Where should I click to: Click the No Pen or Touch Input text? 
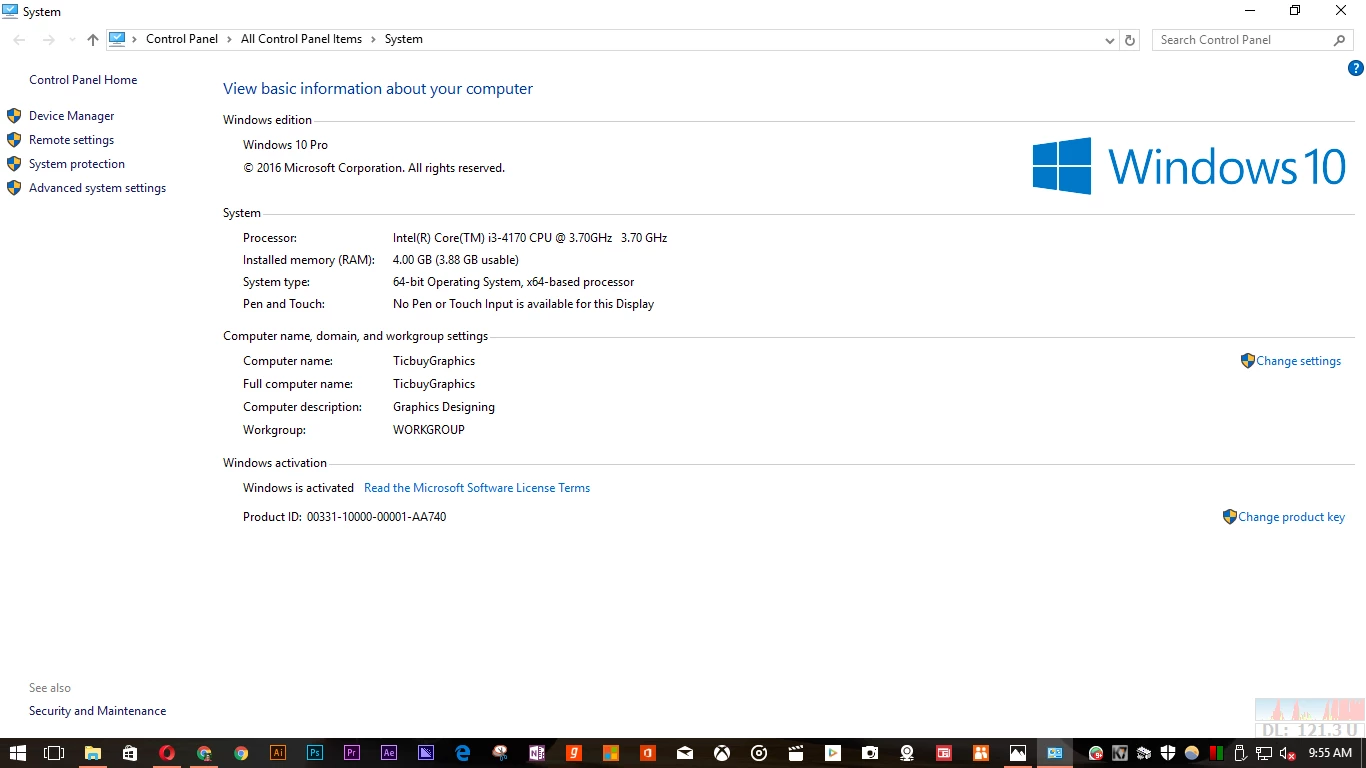523,304
